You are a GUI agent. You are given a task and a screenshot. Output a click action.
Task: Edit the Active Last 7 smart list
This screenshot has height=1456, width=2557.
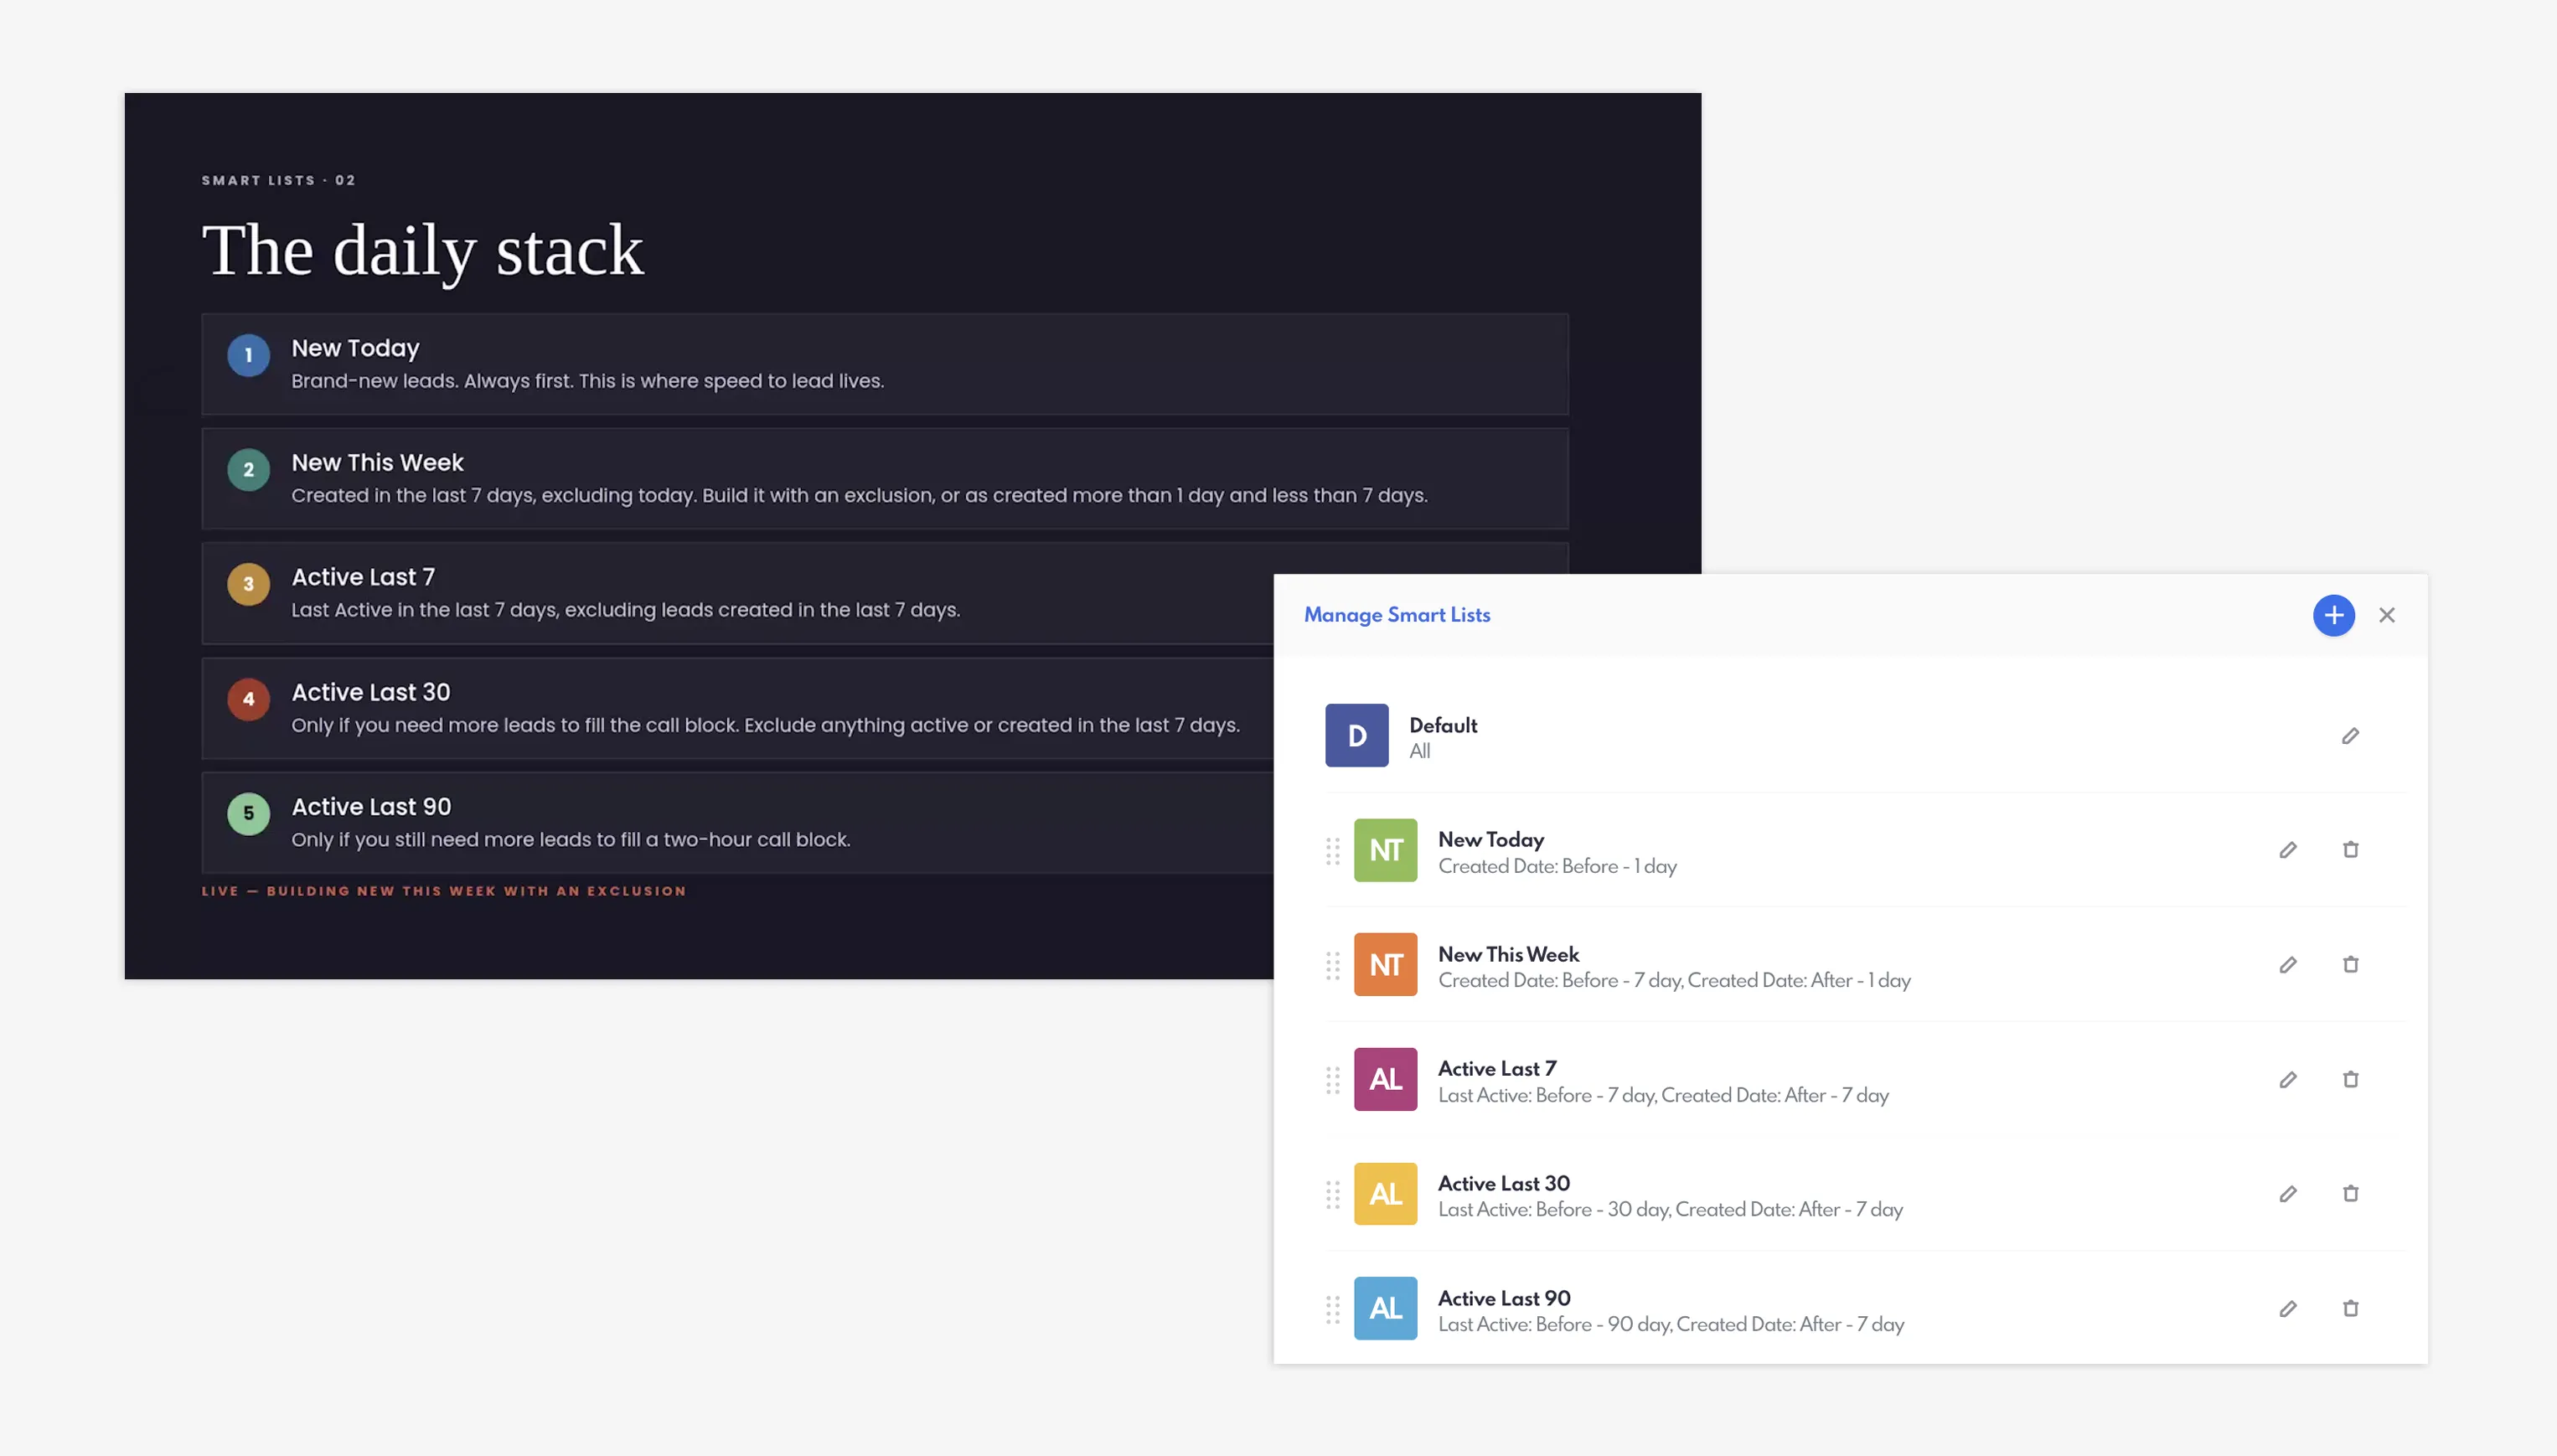[x=2287, y=1080]
